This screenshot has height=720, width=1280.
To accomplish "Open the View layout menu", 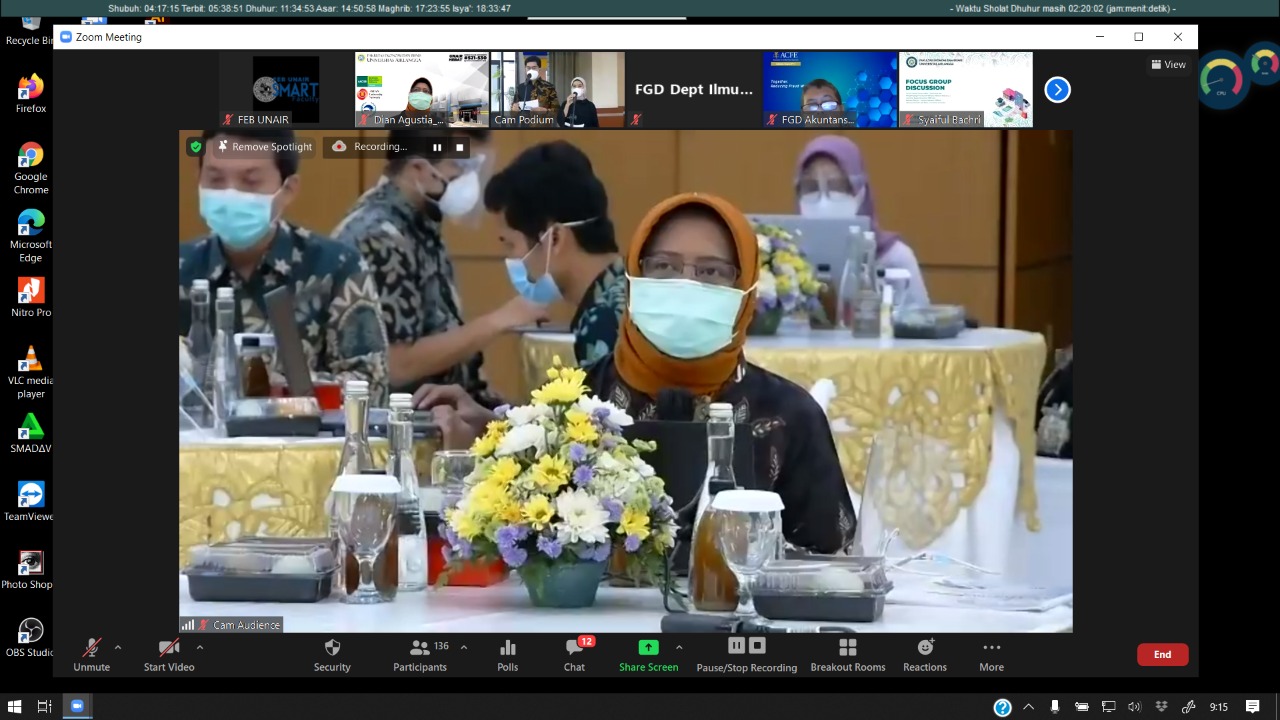I will coord(1168,65).
